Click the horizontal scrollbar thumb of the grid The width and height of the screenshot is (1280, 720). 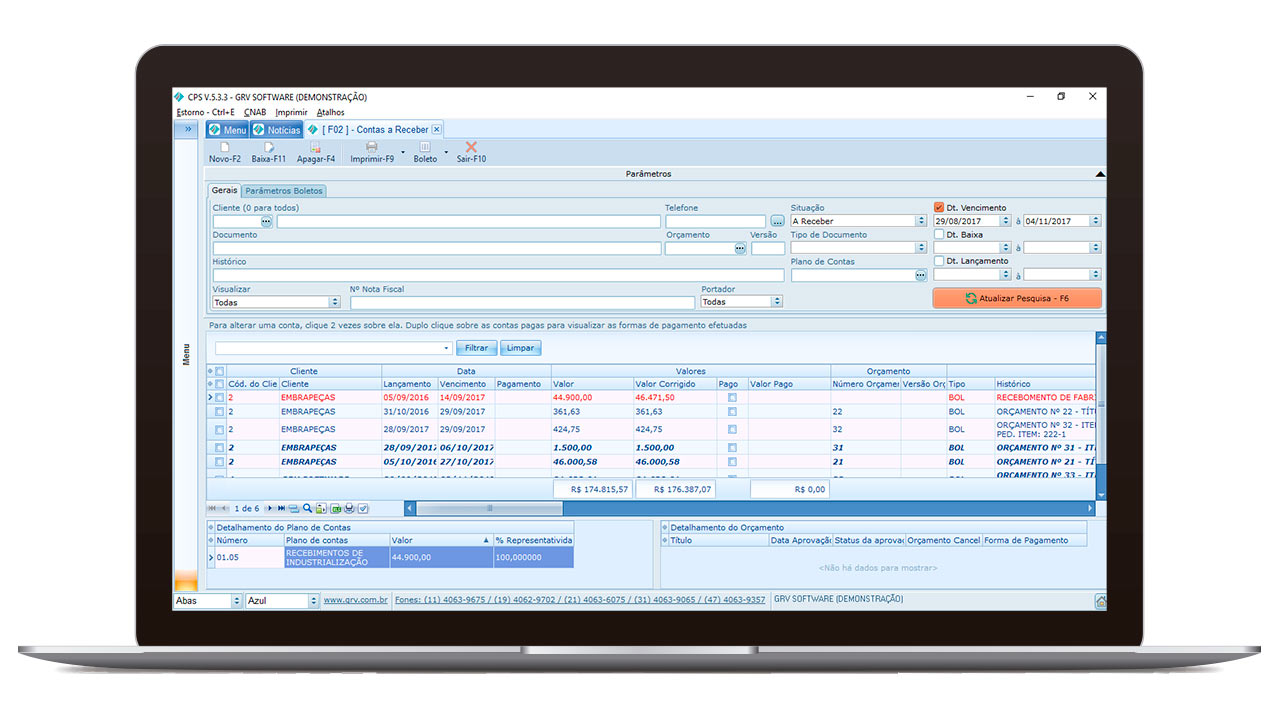point(489,509)
